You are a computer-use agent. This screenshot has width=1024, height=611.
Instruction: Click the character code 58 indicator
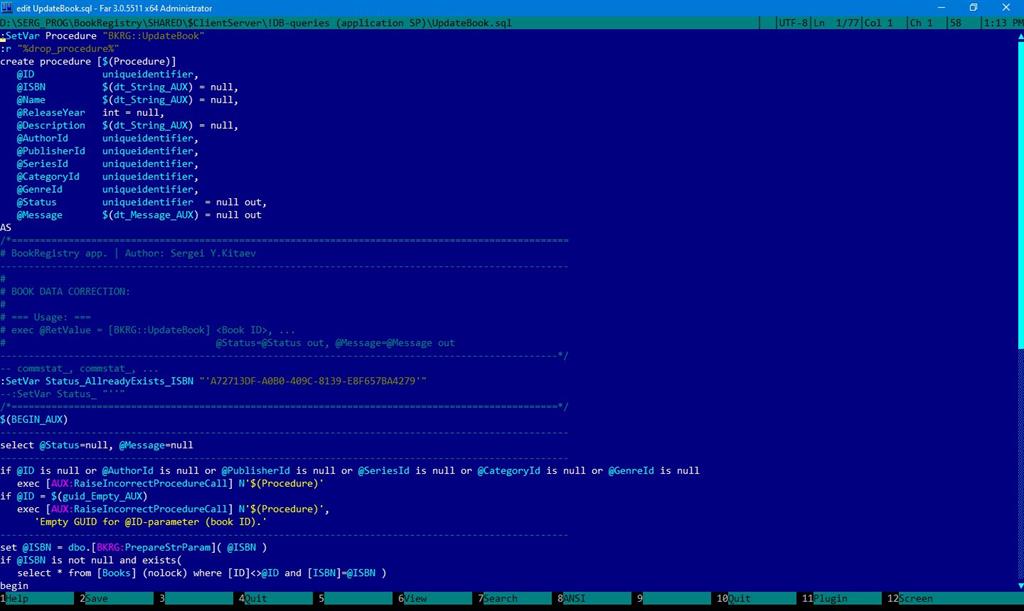coord(956,22)
